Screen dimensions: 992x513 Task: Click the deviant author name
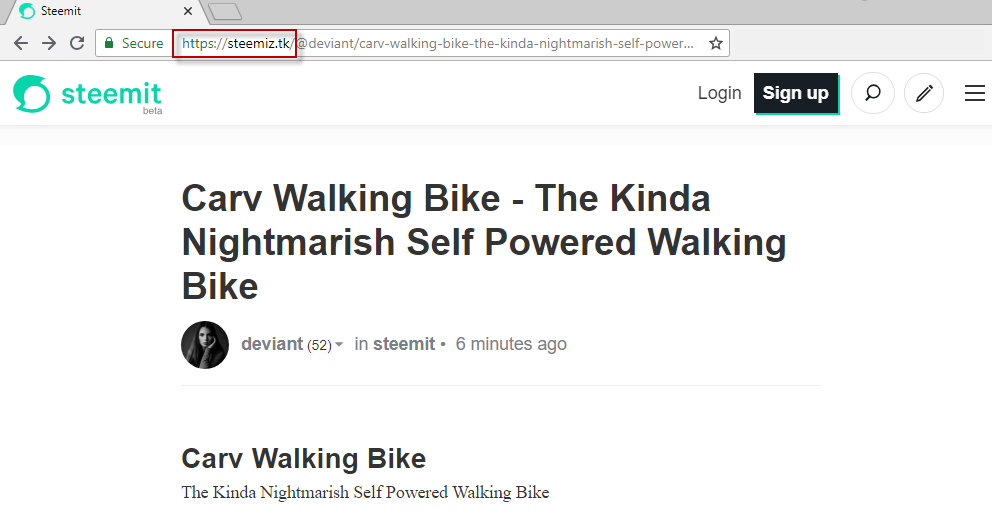click(272, 344)
